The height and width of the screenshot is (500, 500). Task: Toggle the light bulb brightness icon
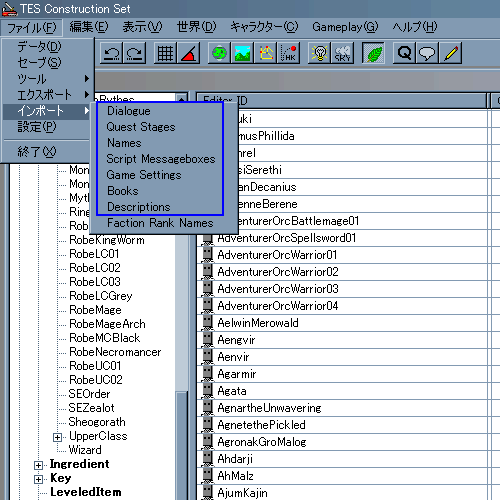click(x=319, y=53)
